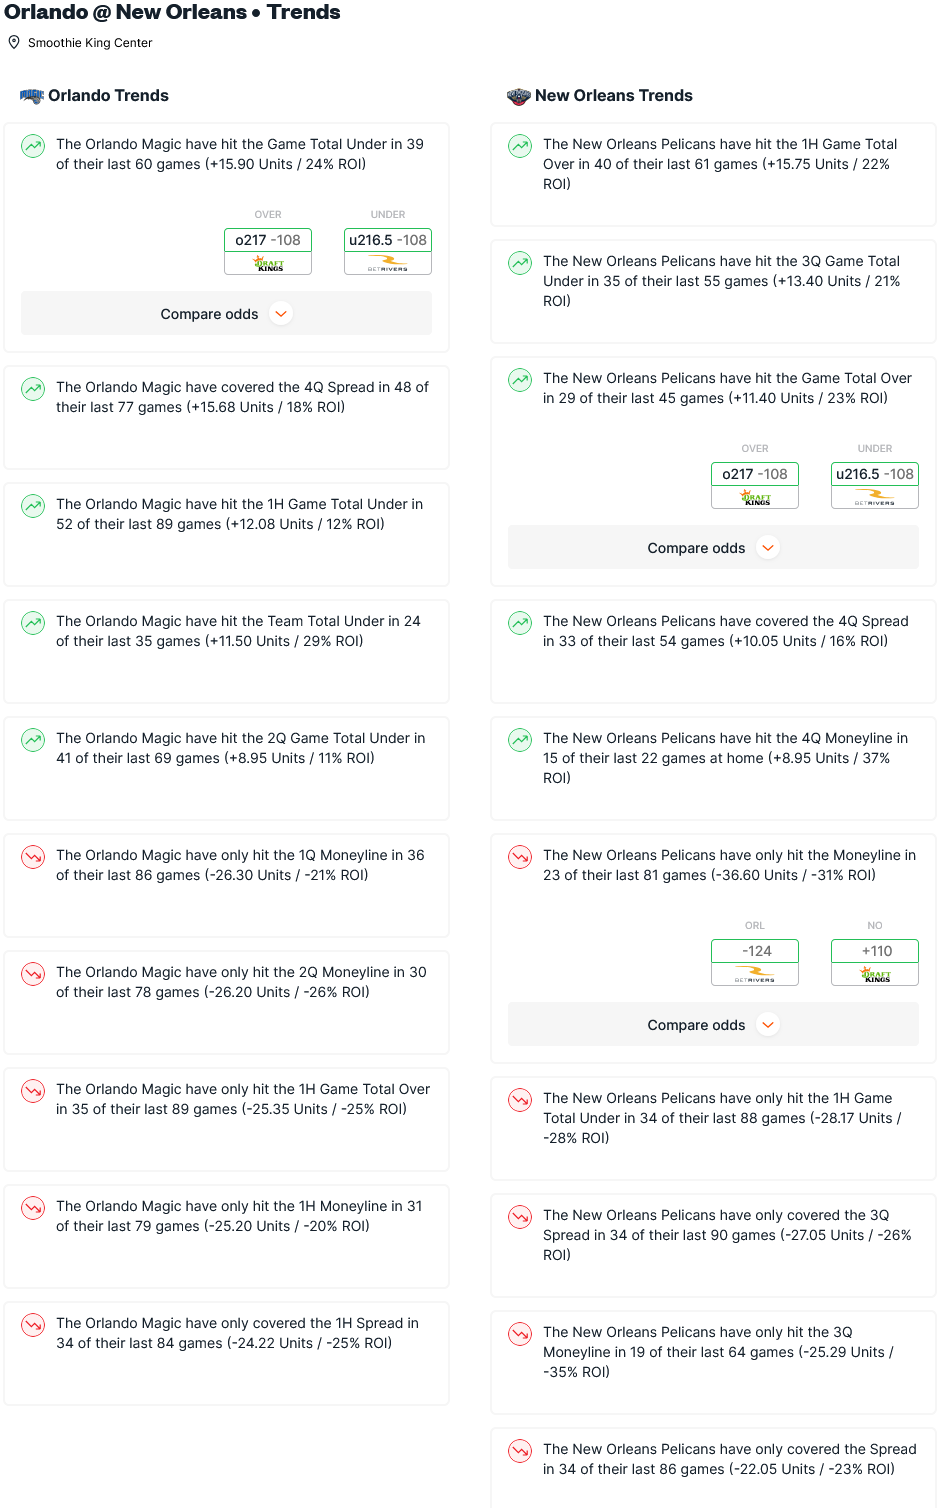Click the Orlando Magic team logo icon
Viewport: 940px width, 1508px height.
point(32,96)
